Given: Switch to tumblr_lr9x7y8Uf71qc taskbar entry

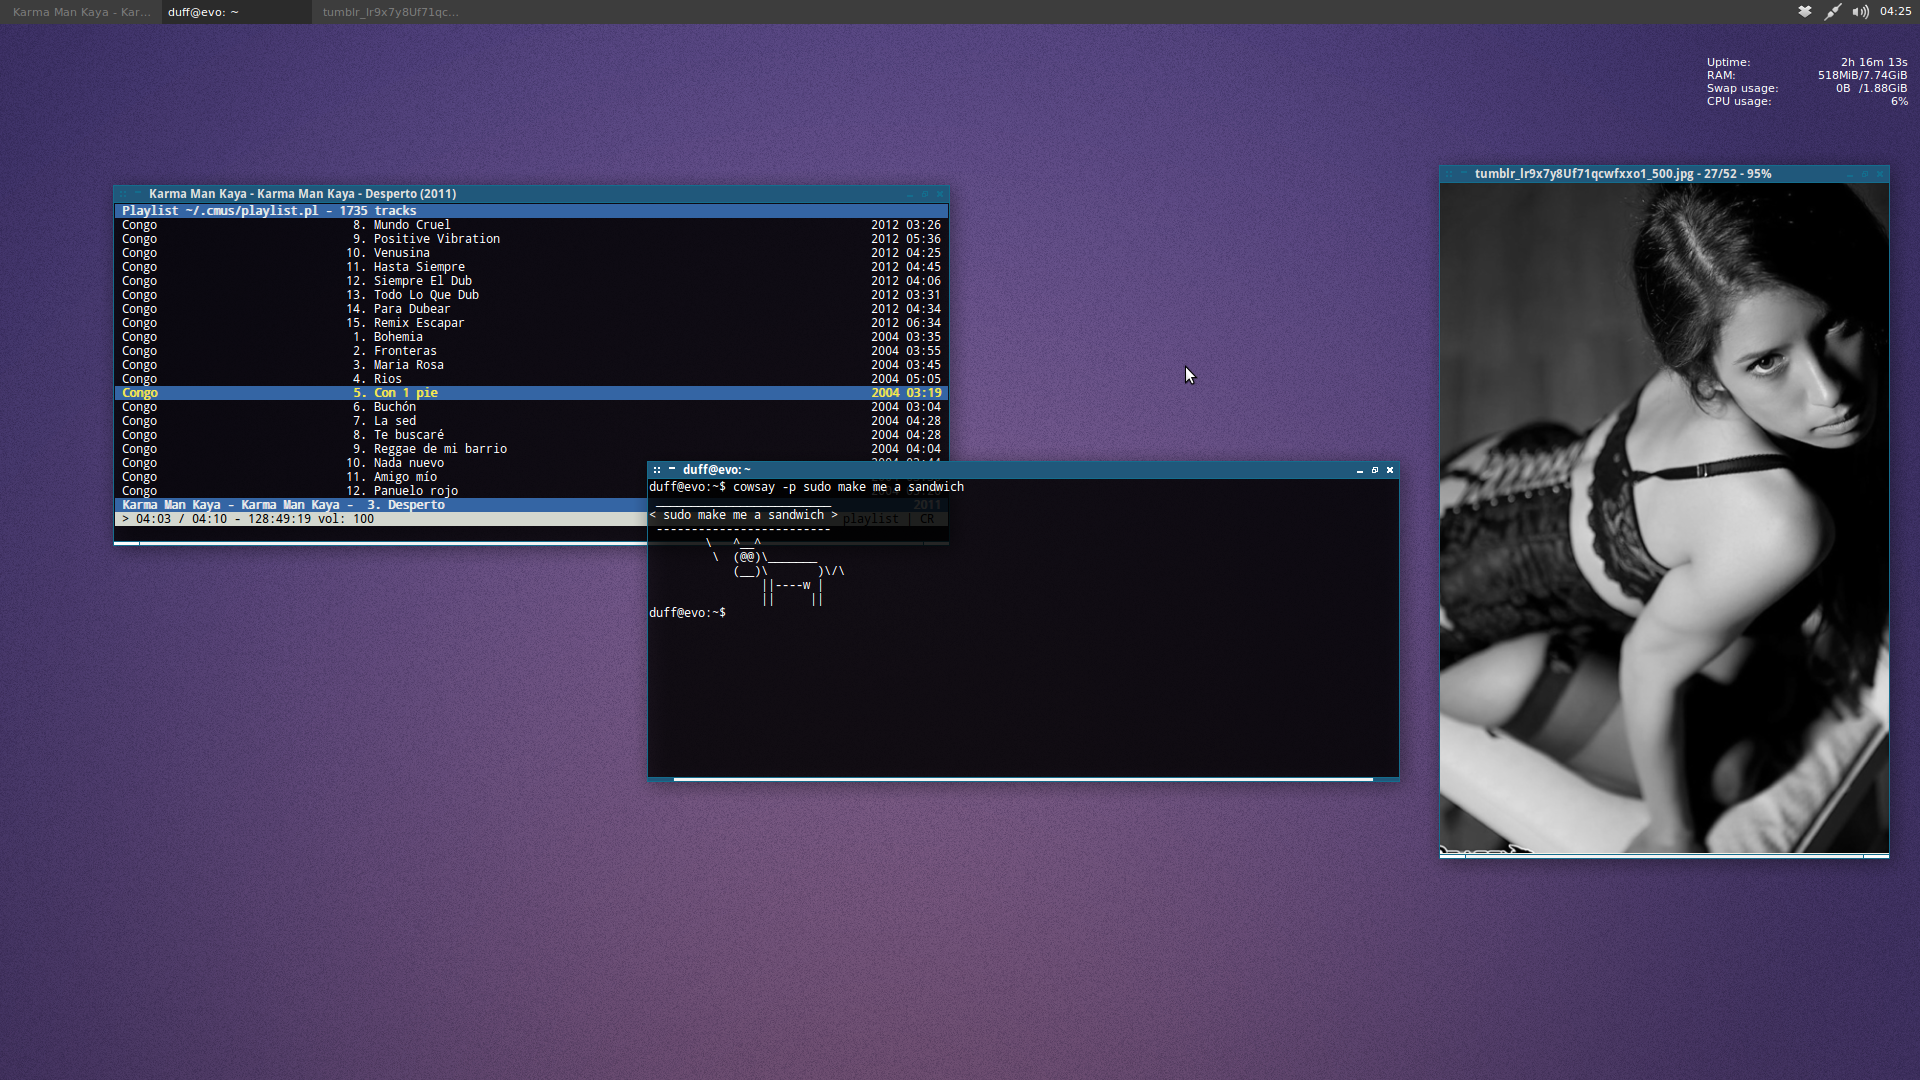Looking at the screenshot, I should click(x=391, y=12).
